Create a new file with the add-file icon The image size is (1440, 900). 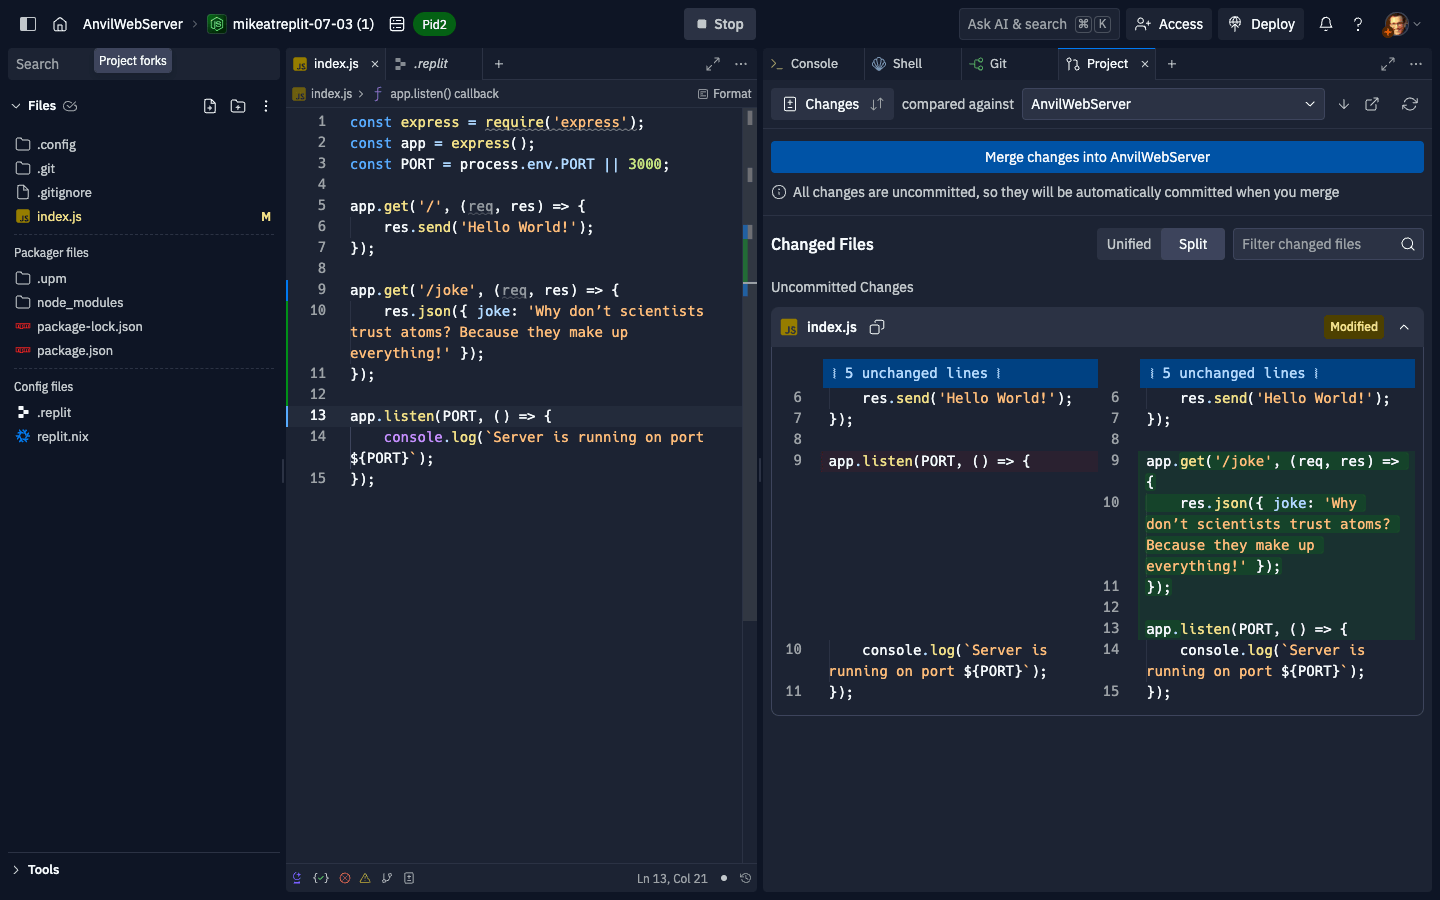point(210,106)
